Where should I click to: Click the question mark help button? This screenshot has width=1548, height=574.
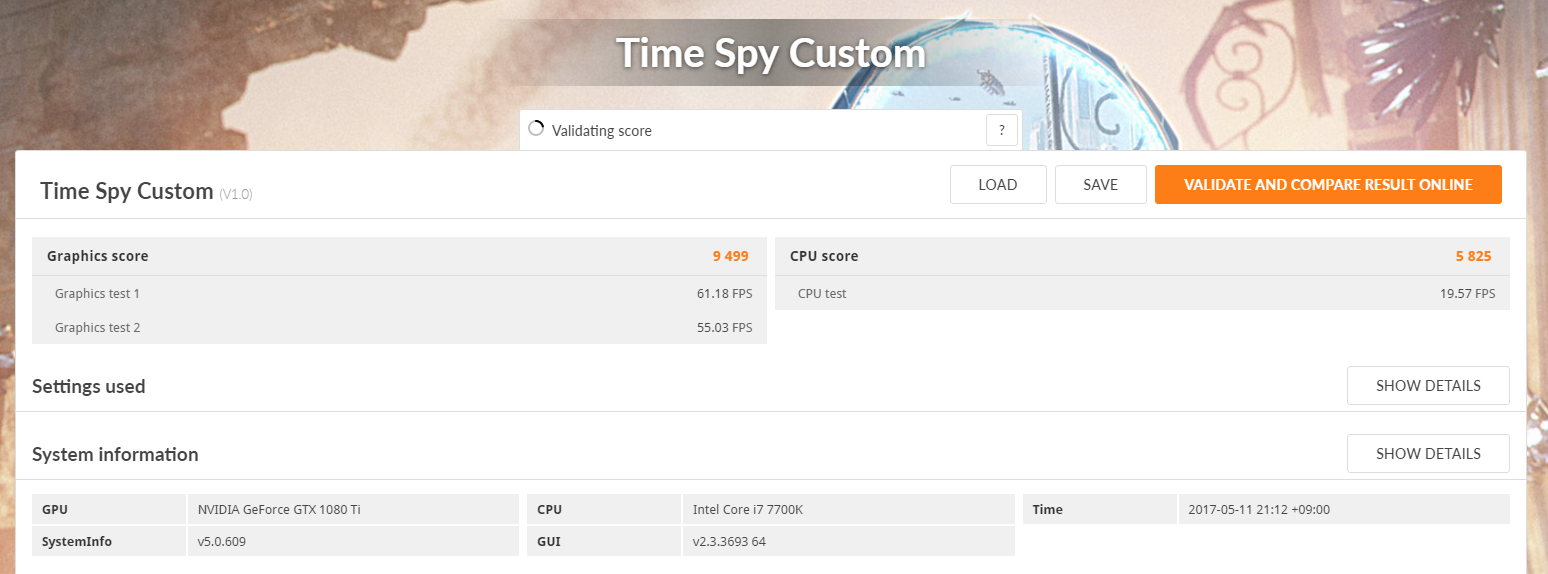1001,130
